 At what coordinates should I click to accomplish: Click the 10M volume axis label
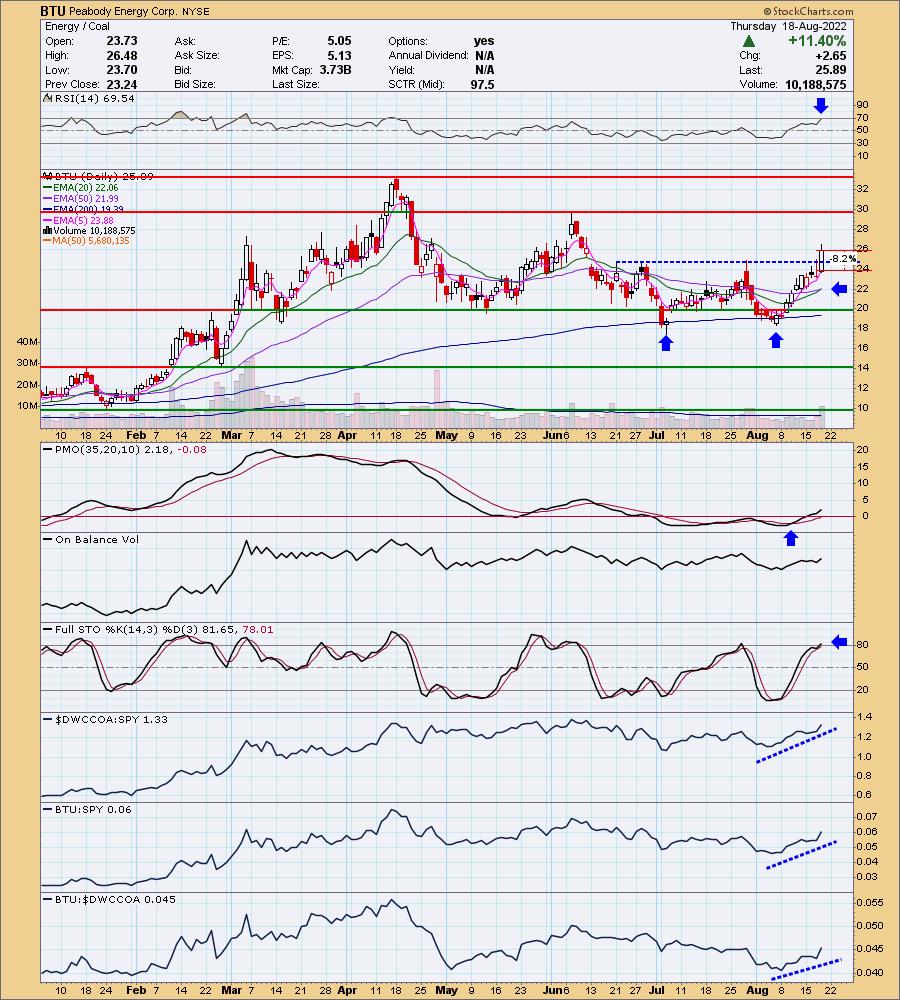(x=27, y=406)
